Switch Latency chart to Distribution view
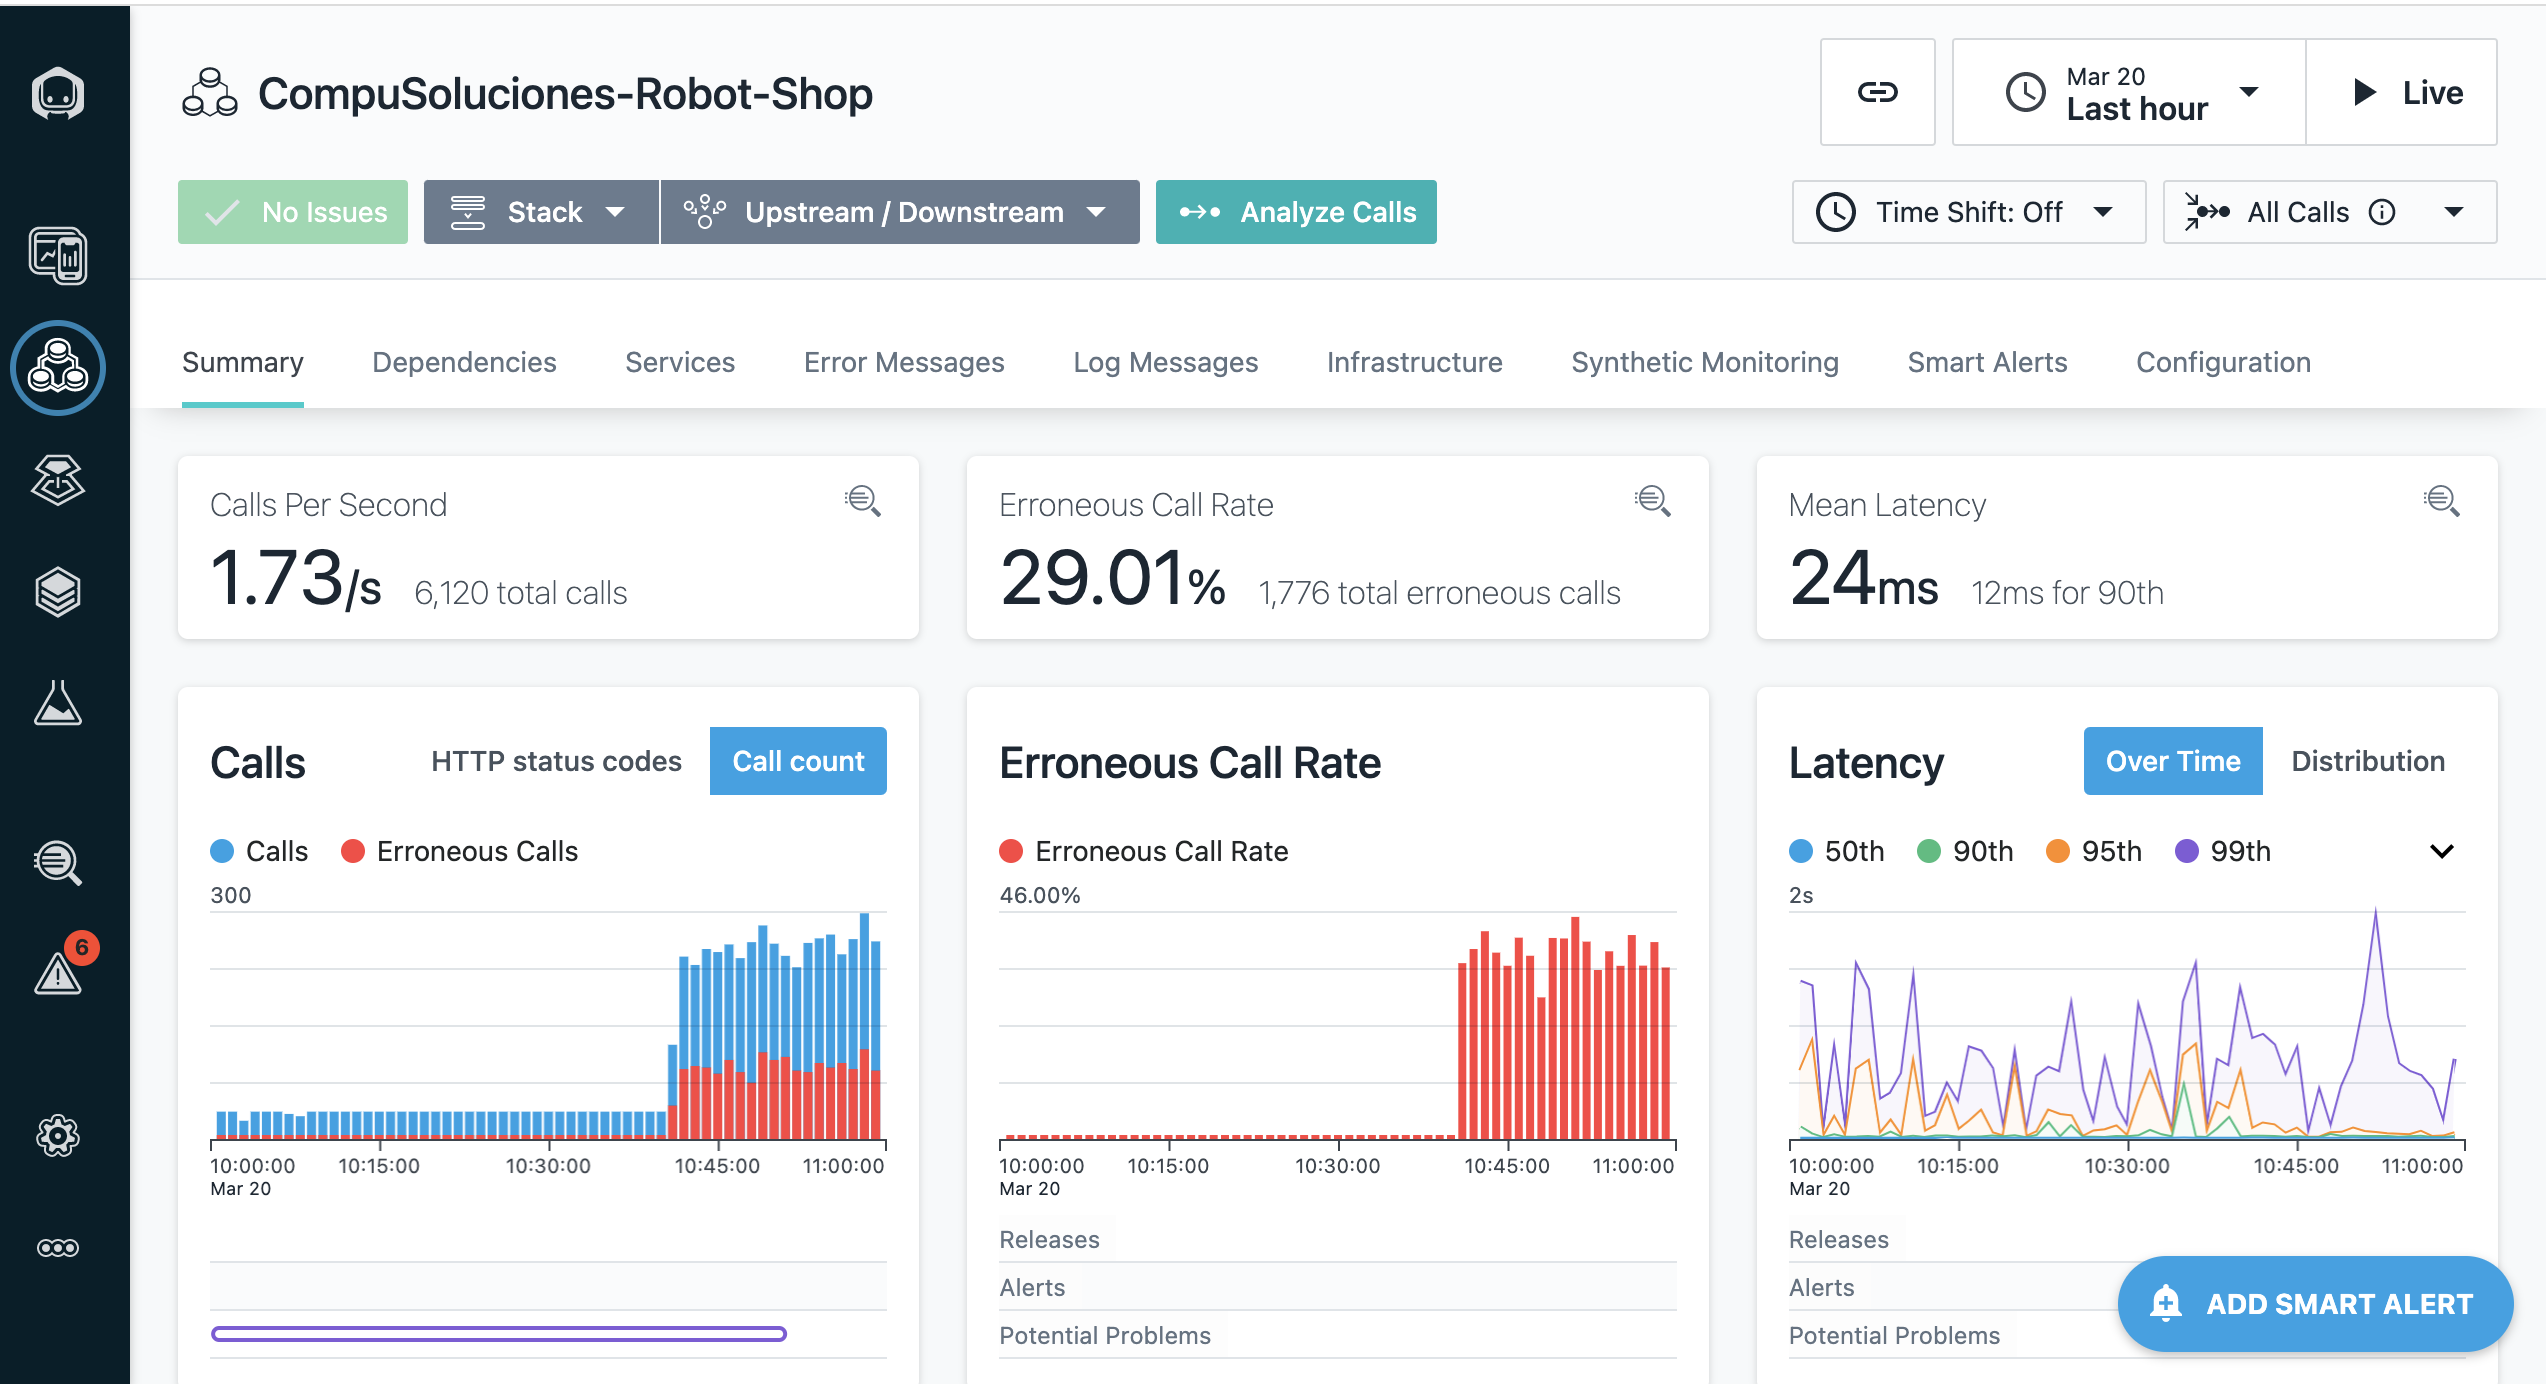 pyautogui.click(x=2367, y=761)
